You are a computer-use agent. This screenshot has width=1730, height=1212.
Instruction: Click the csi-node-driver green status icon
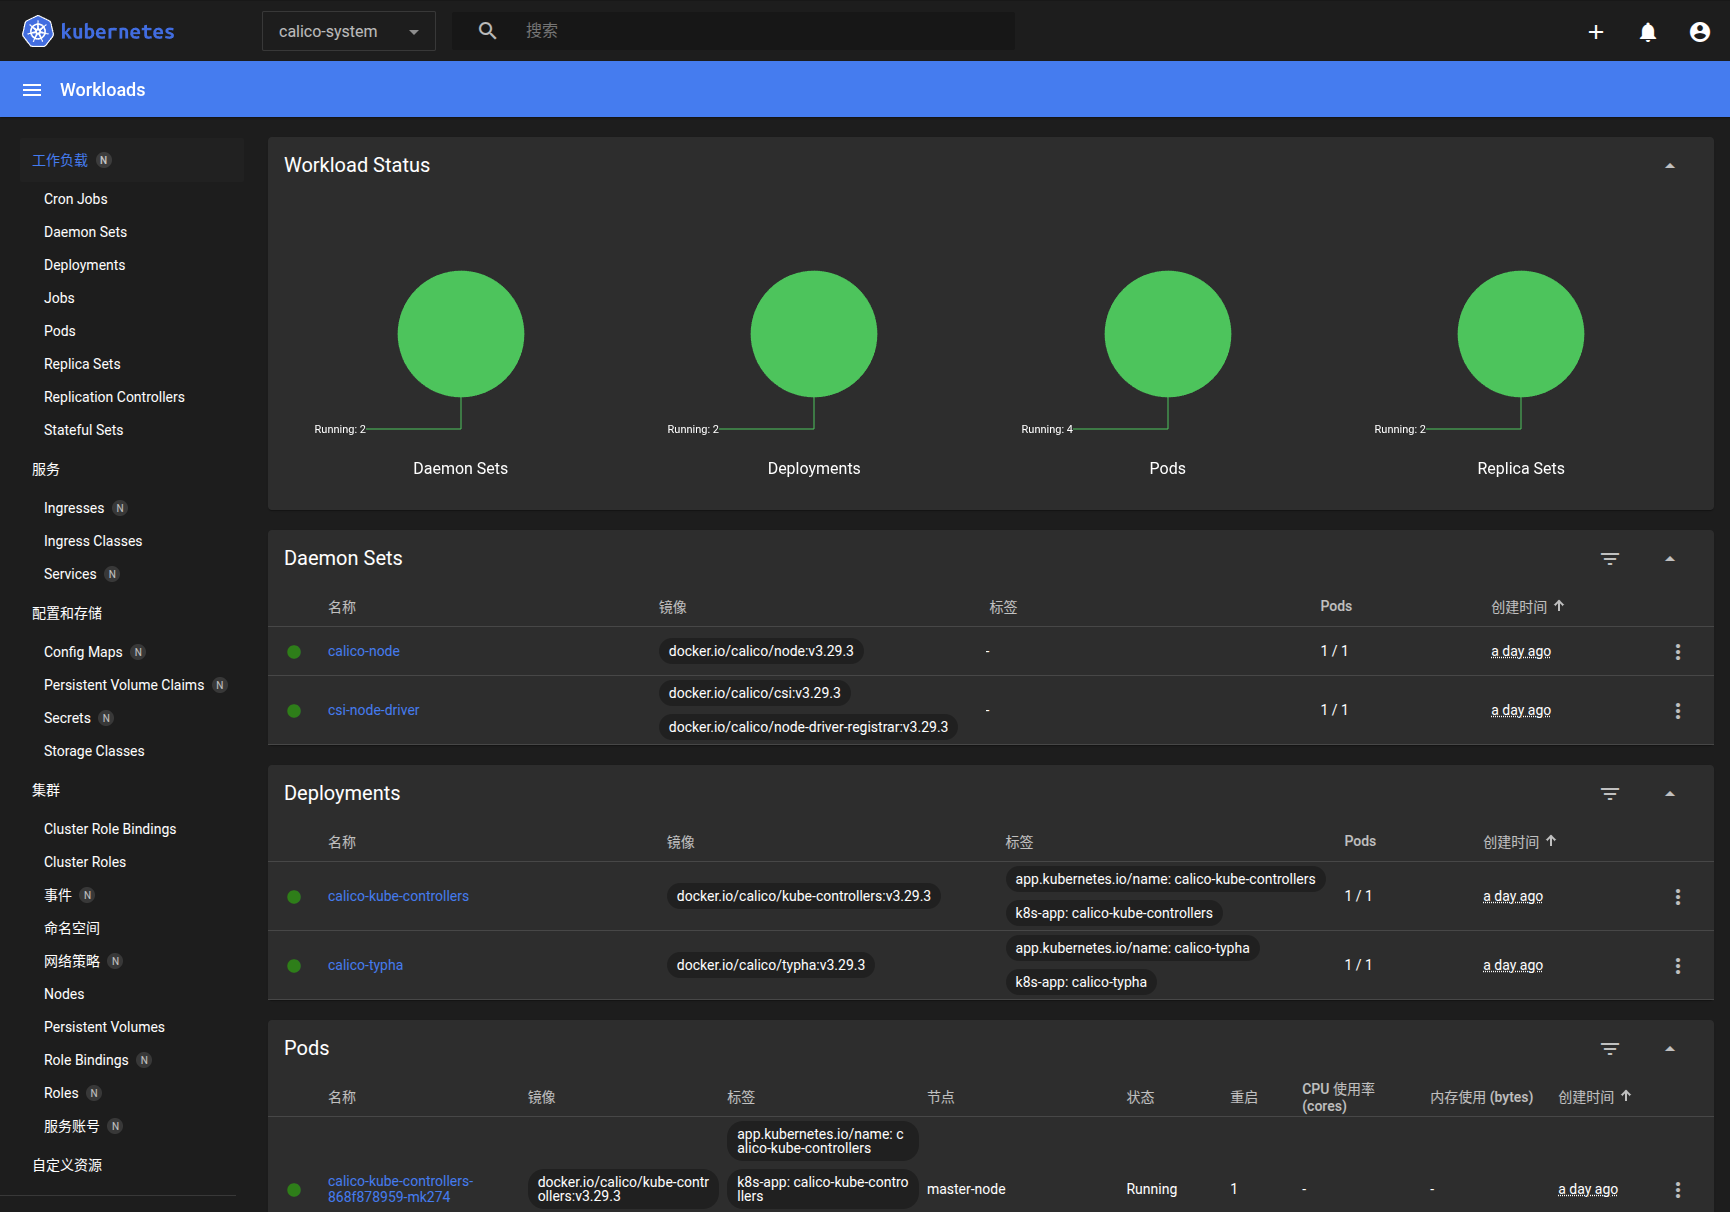point(294,711)
